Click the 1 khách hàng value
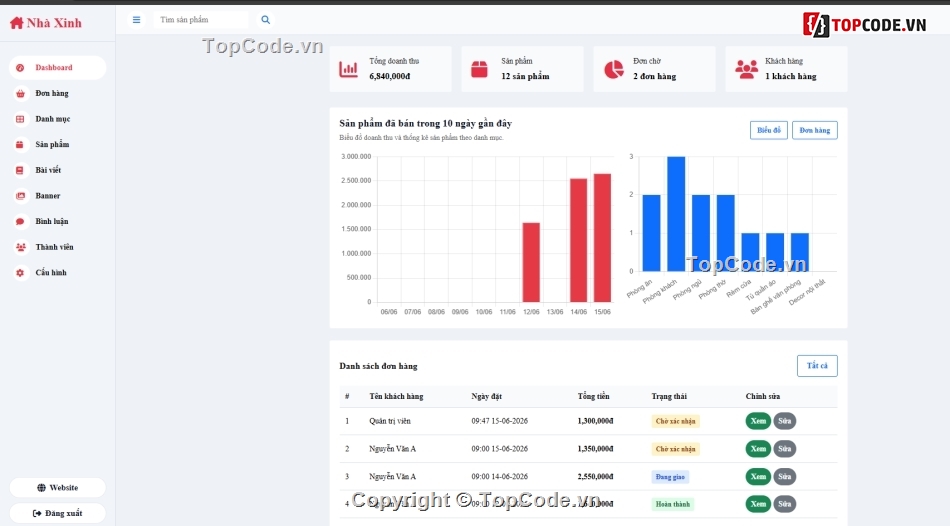 (791, 76)
